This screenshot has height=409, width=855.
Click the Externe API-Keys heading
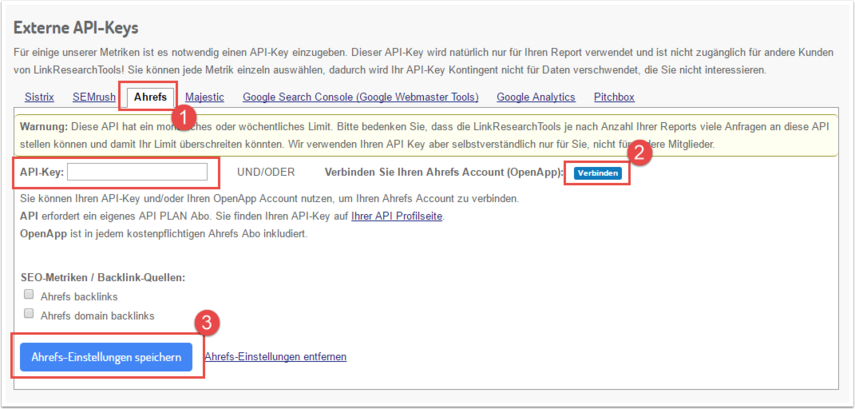point(76,28)
